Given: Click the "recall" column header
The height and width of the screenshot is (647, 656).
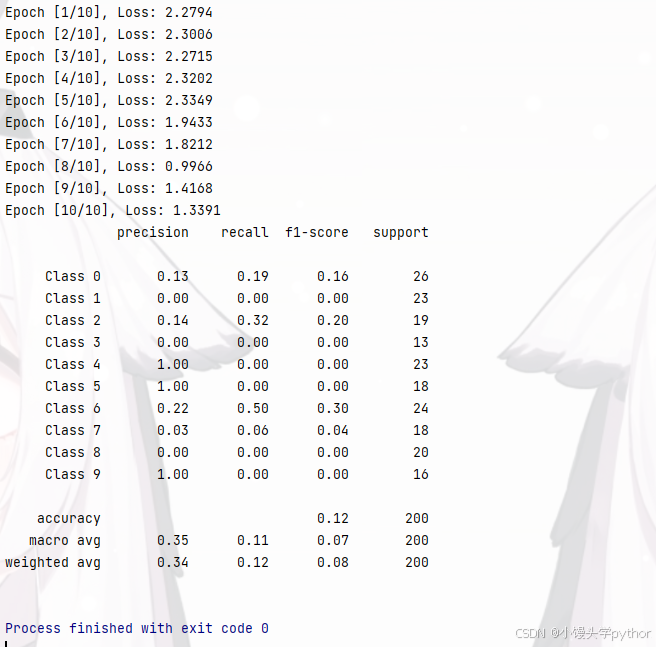Looking at the screenshot, I should (x=245, y=232).
